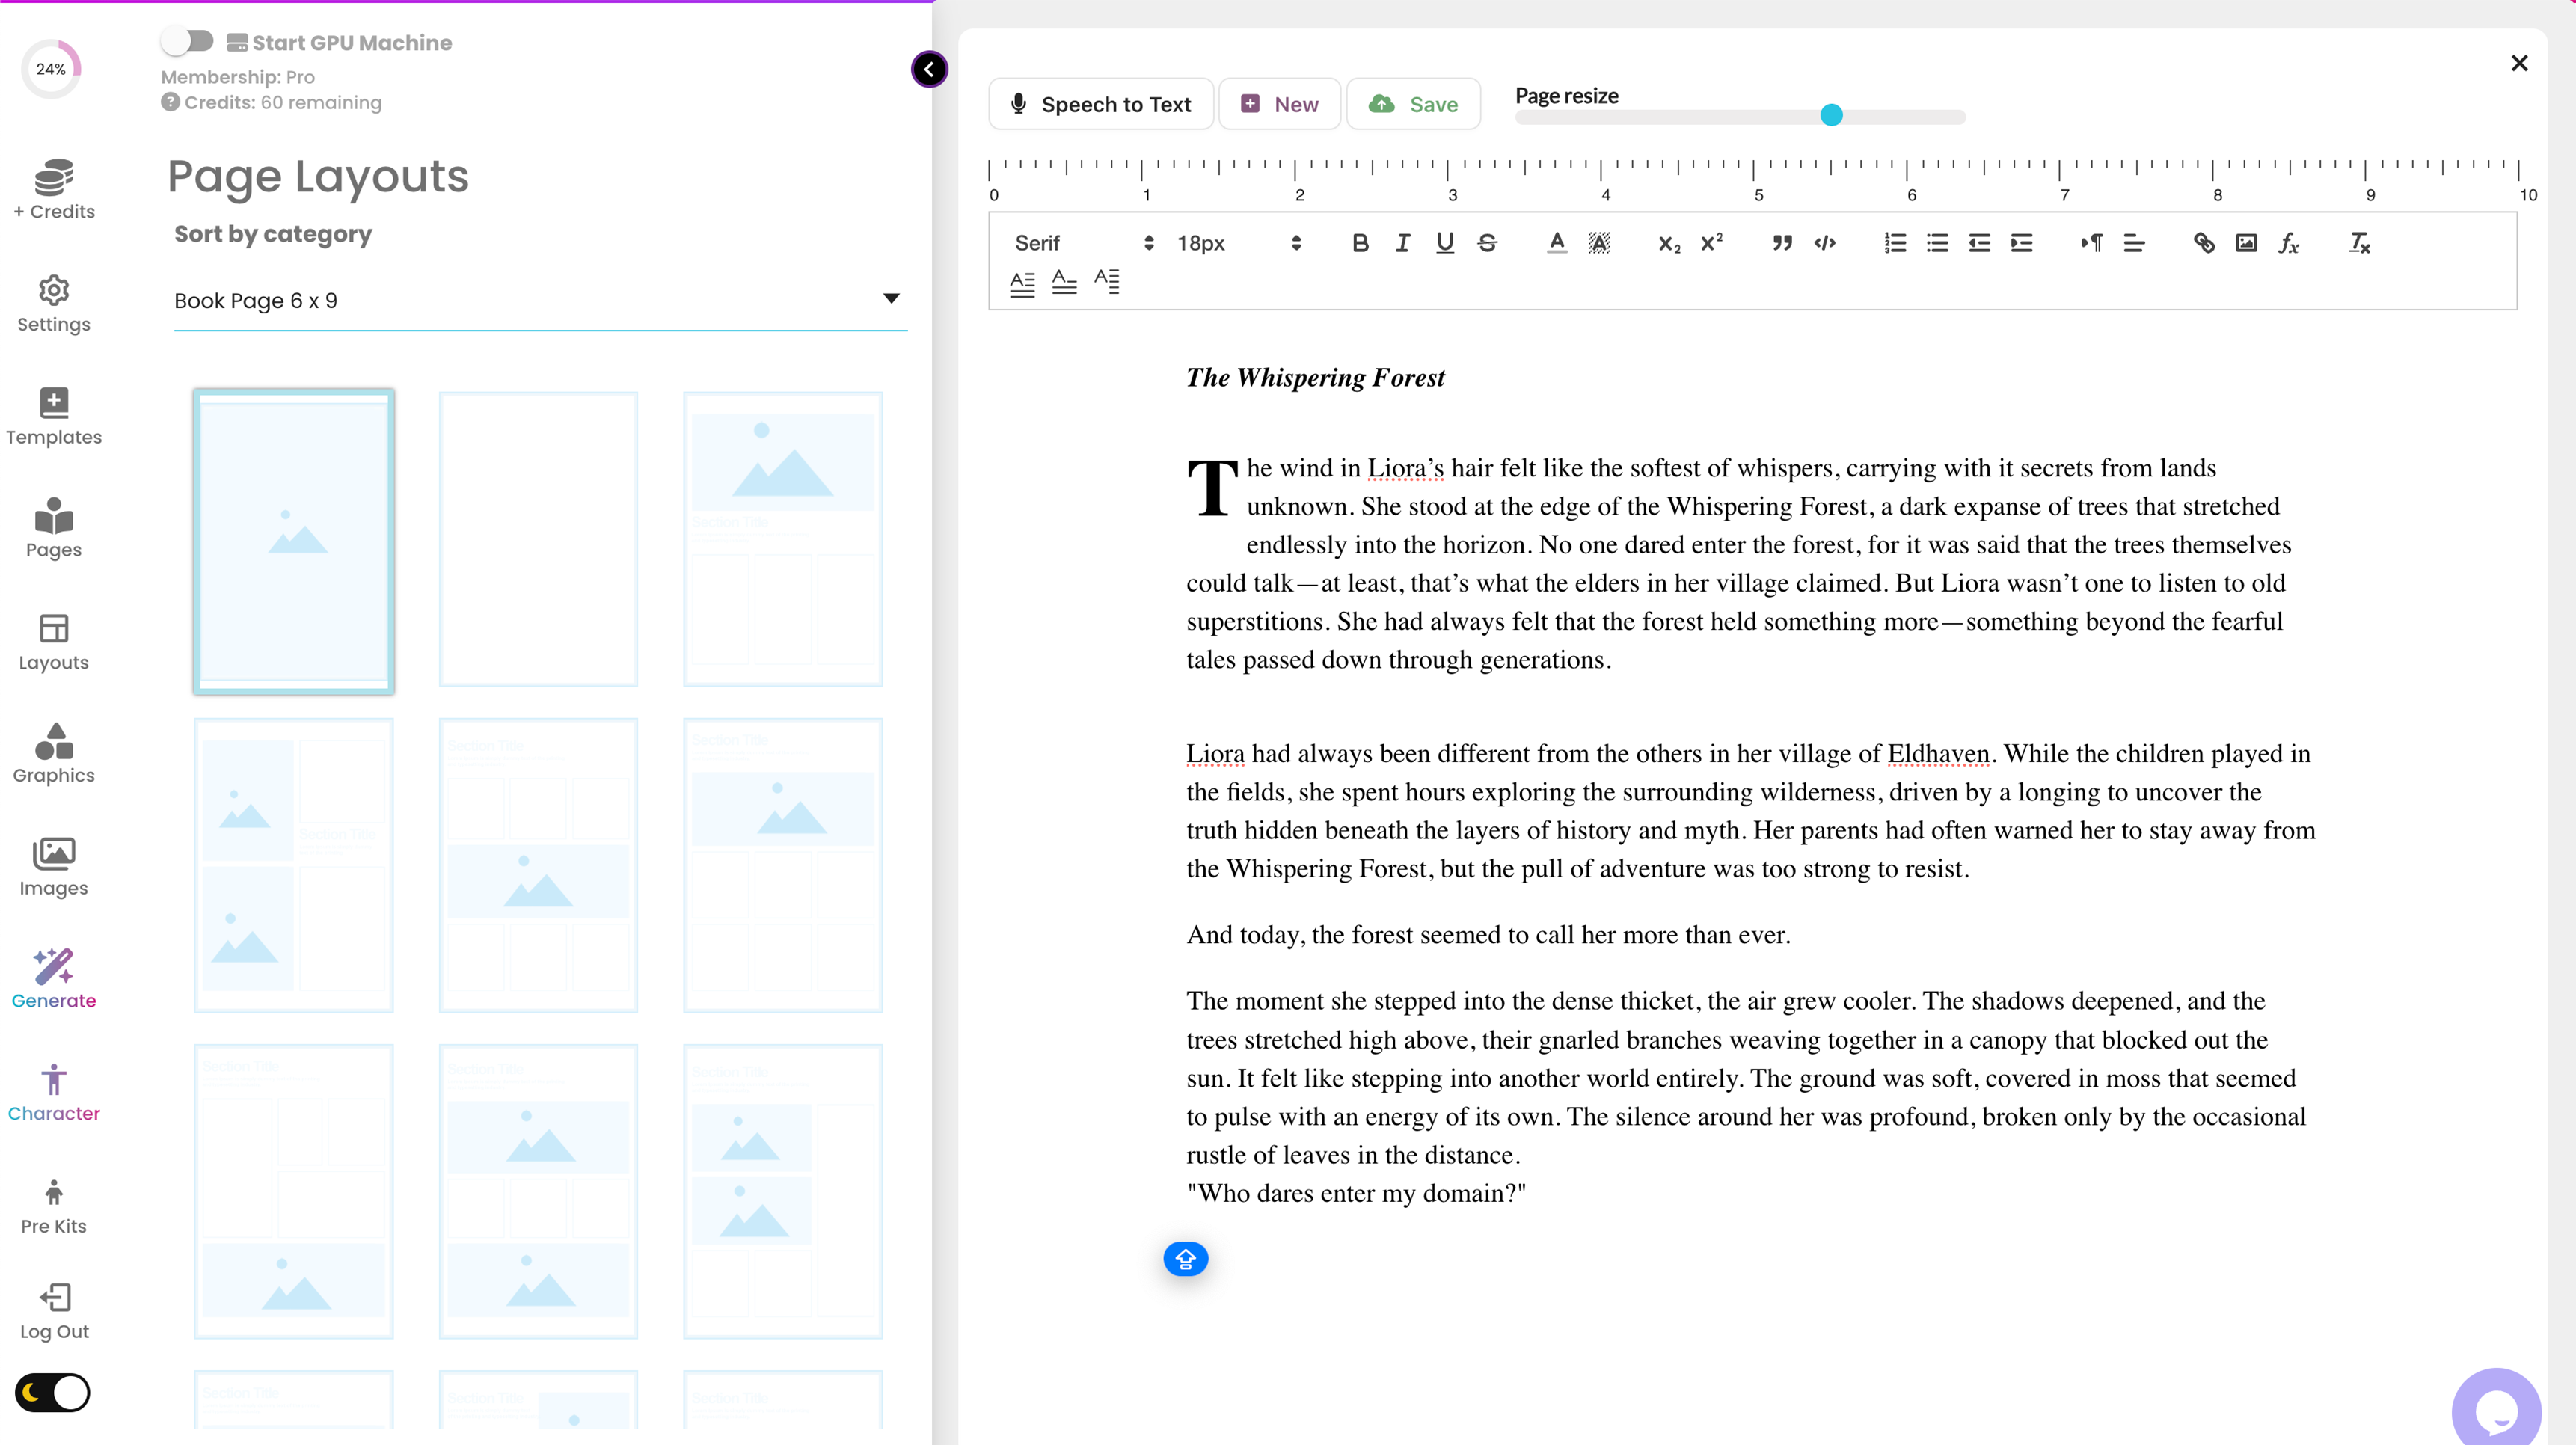Click the middle underlined-A spacing icon
The height and width of the screenshot is (1445, 2576).
click(x=1064, y=283)
